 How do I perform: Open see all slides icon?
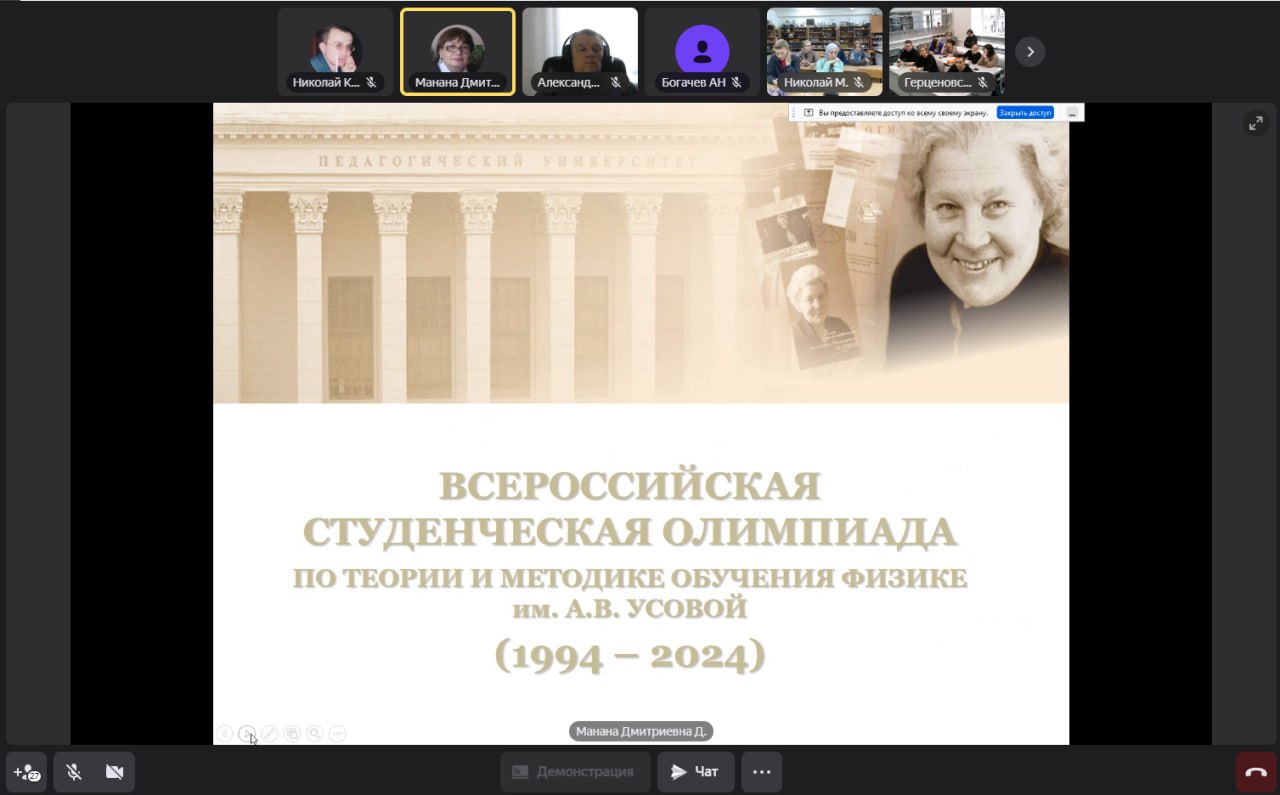point(292,734)
